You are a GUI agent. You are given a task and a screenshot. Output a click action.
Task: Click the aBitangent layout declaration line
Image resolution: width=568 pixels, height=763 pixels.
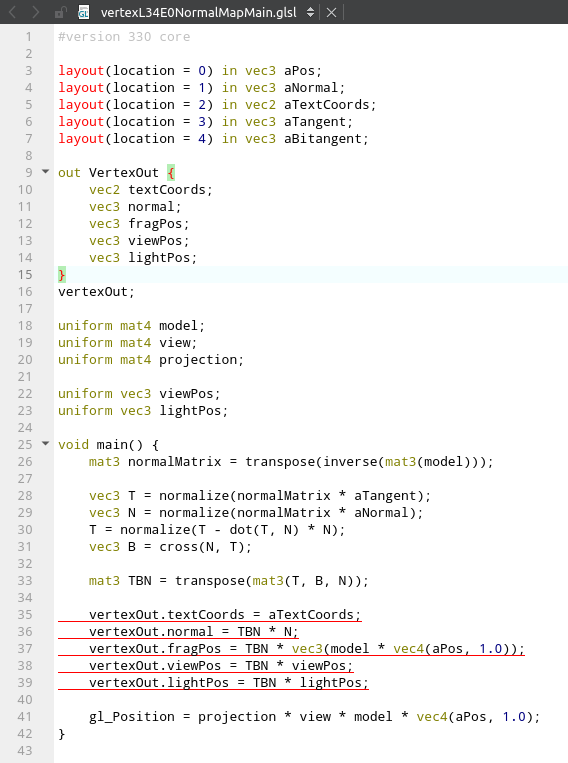(213, 139)
